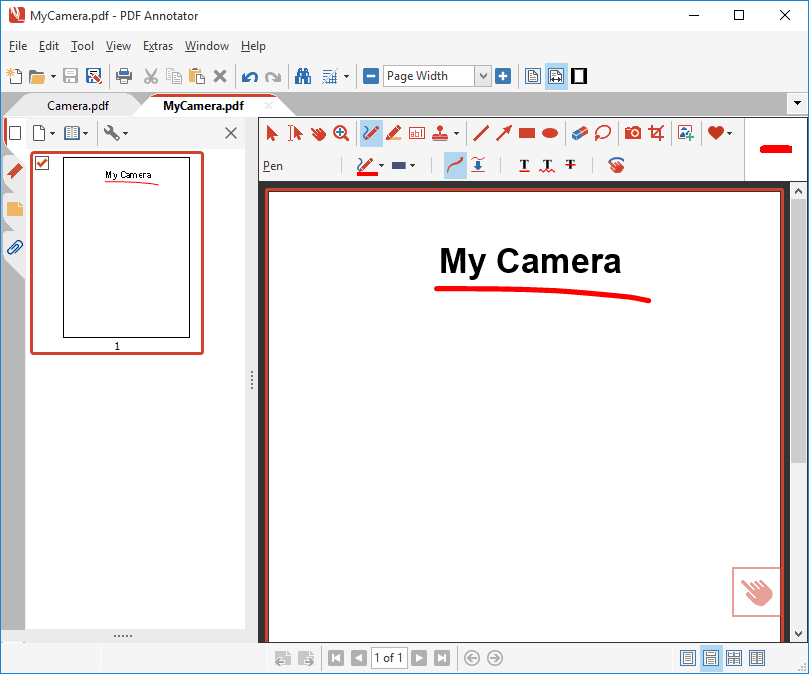This screenshot has height=674, width=809.
Task: Select the Text box annotation tool
Action: point(417,132)
